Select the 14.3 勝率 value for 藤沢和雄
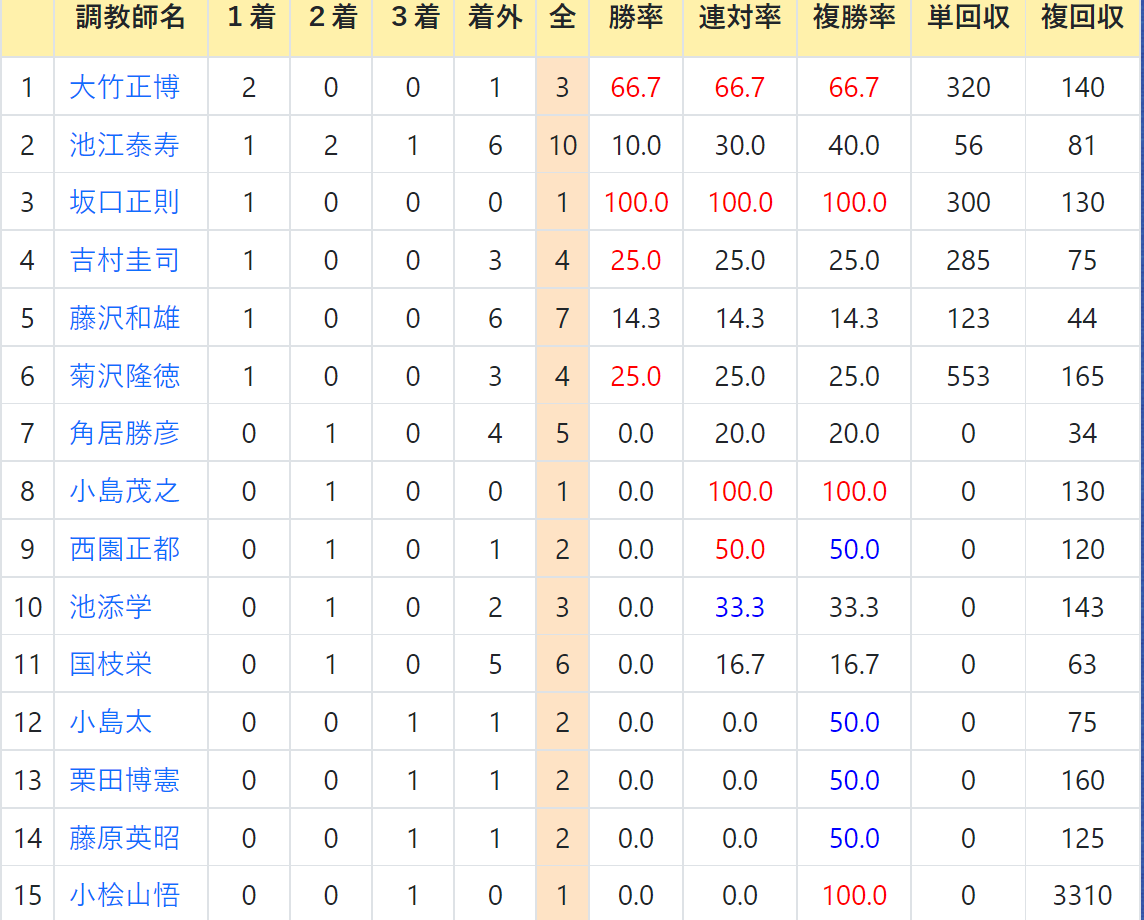This screenshot has height=920, width=1144. pos(635,319)
